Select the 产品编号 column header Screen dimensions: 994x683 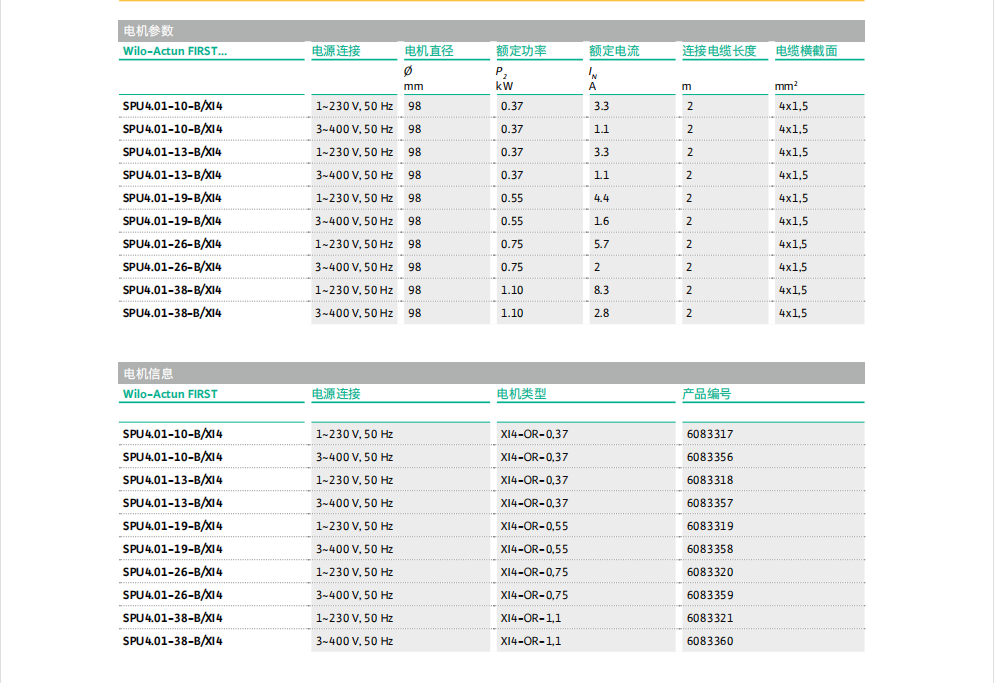707,394
